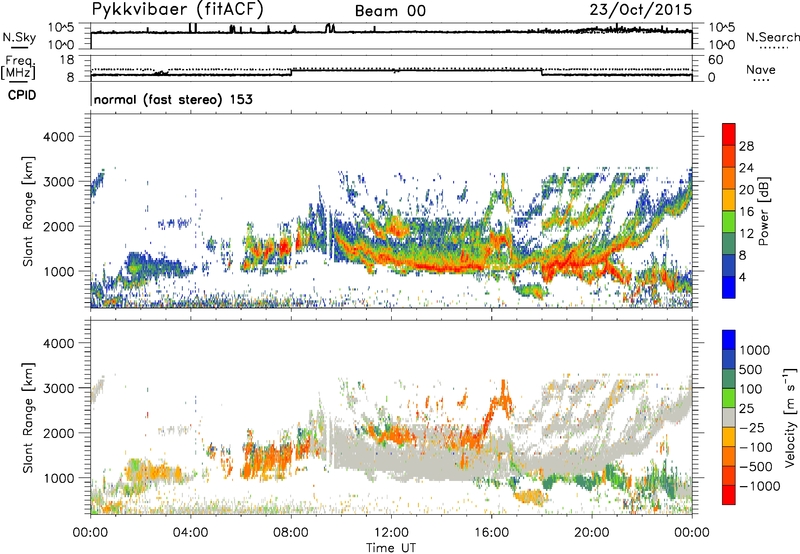Click the '16:00' time axis tick label

click(x=491, y=533)
